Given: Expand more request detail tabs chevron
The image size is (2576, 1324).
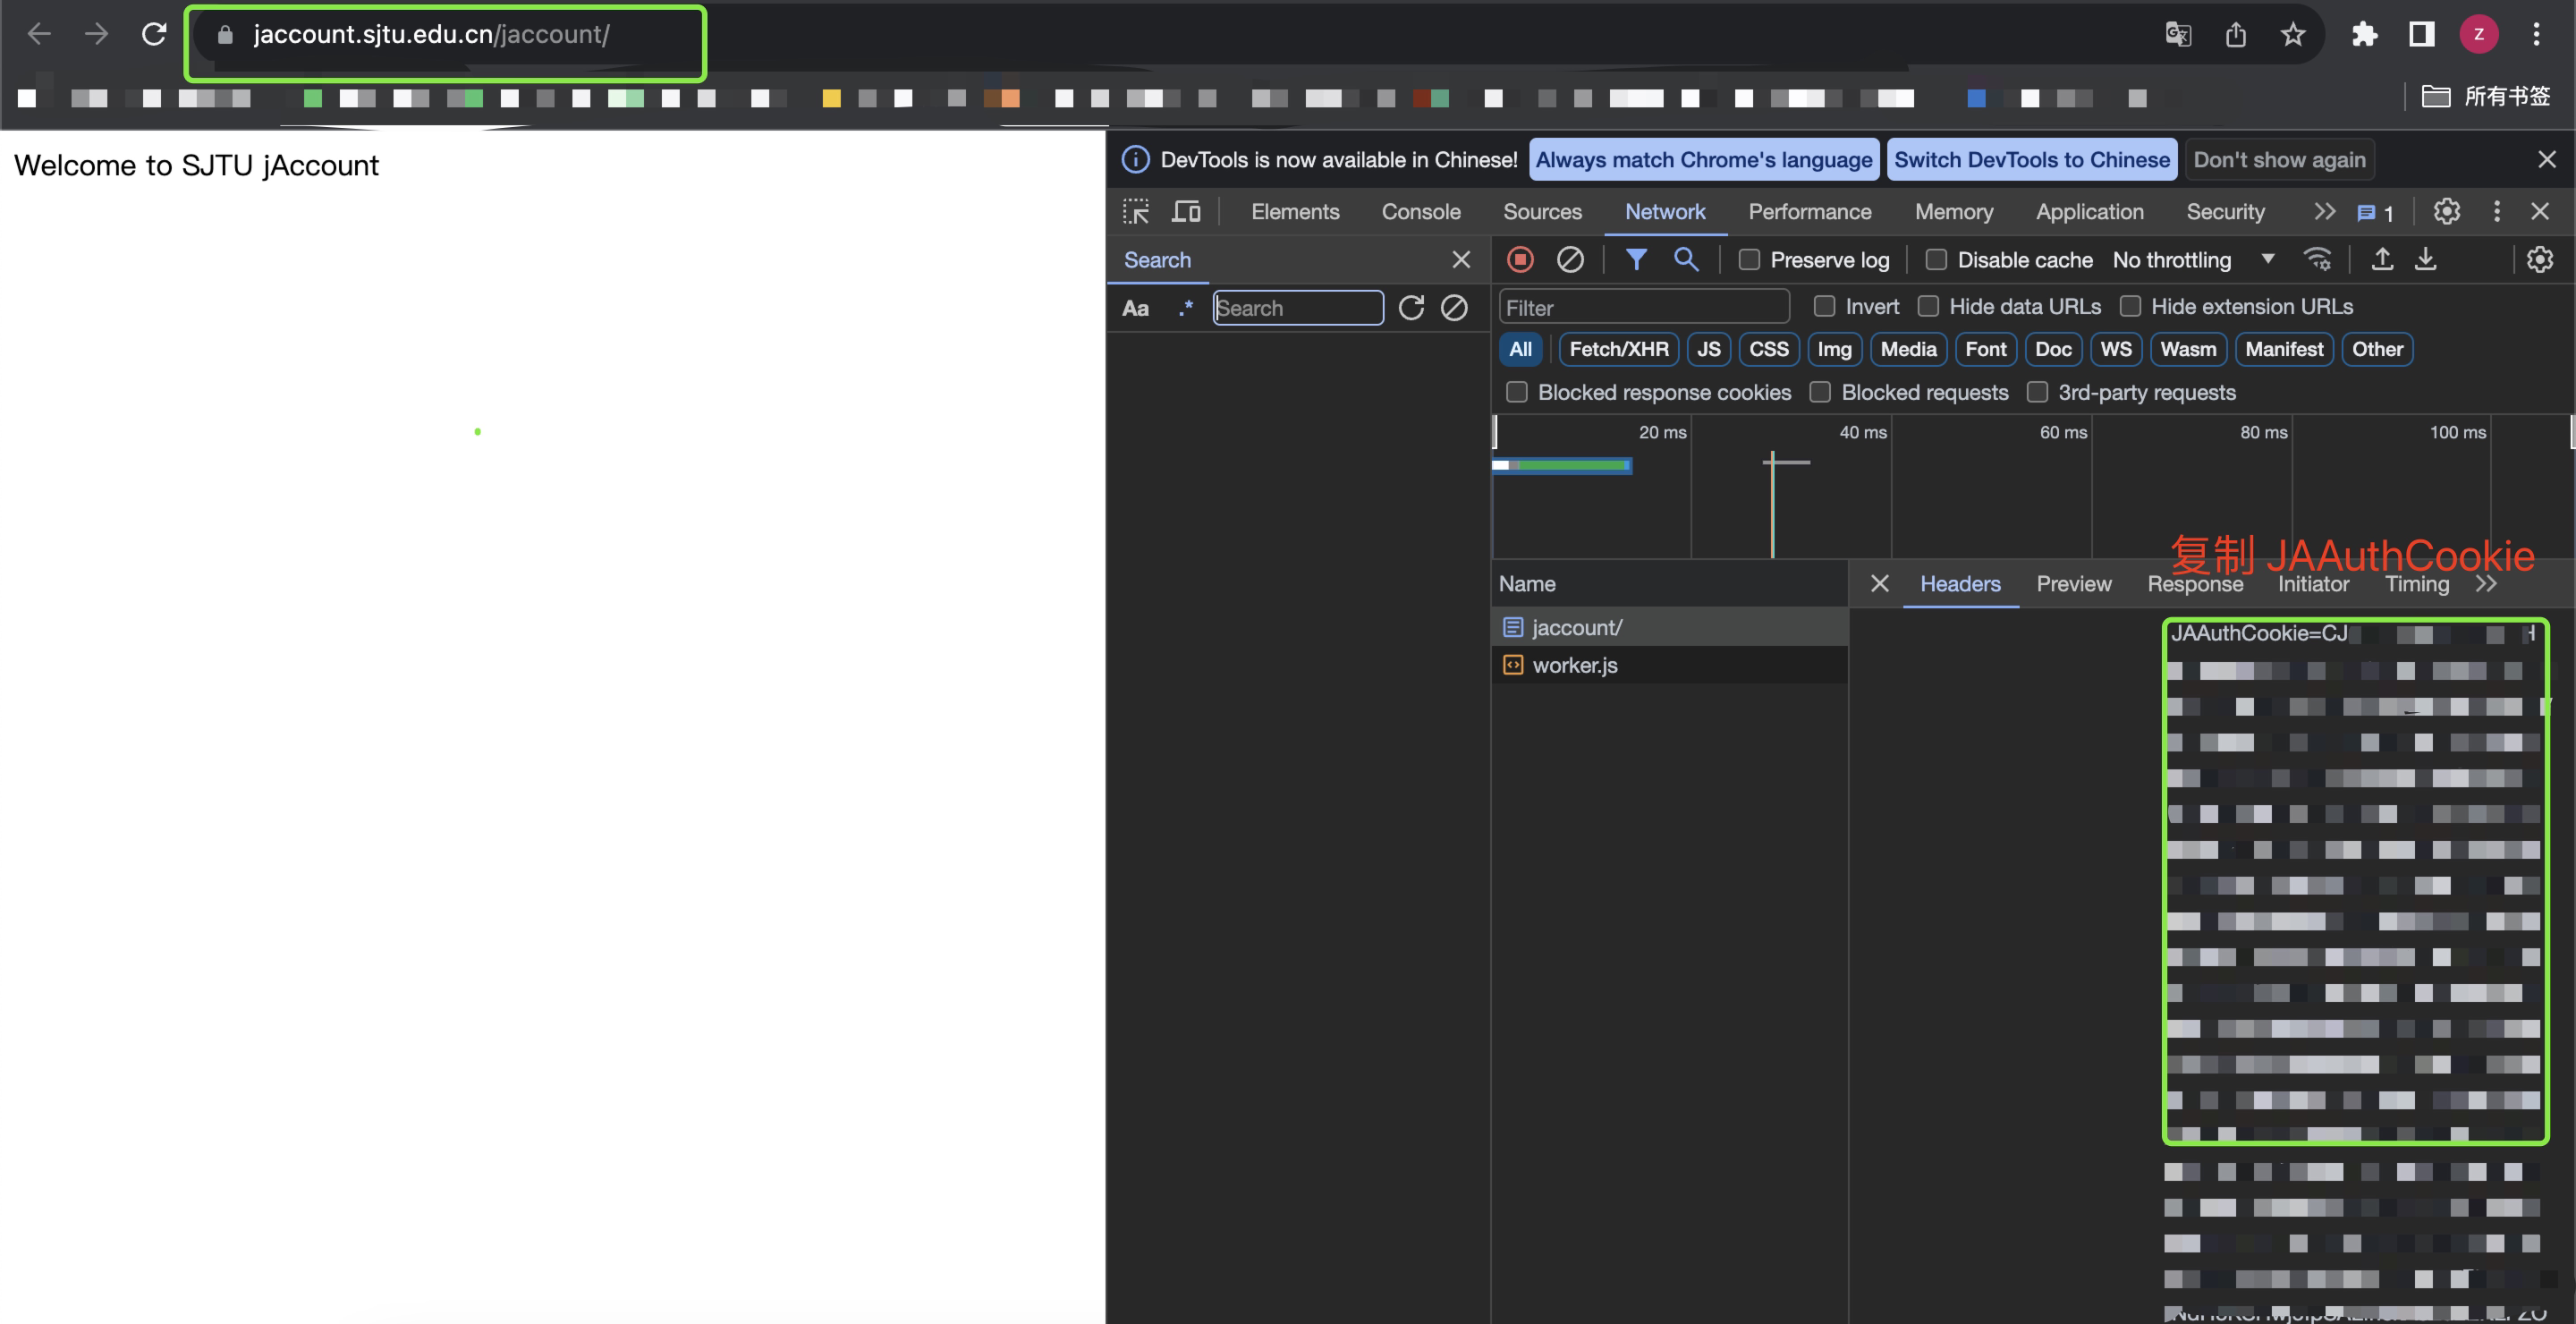Looking at the screenshot, I should (x=2487, y=584).
